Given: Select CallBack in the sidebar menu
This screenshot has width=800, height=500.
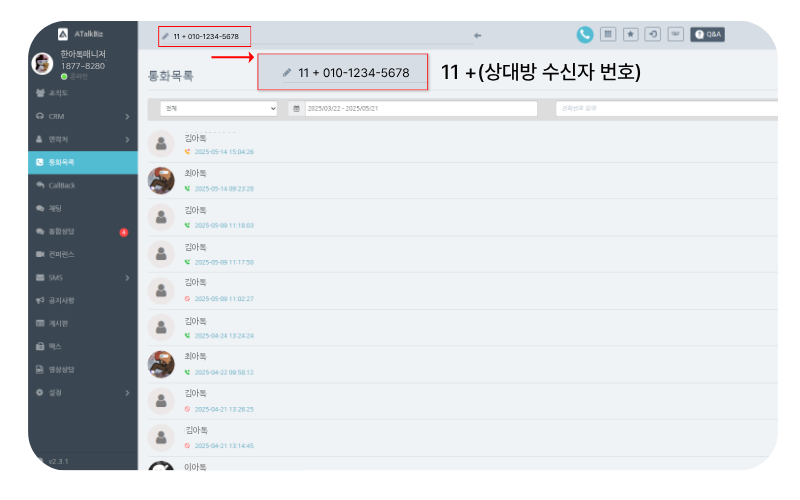Looking at the screenshot, I should click(83, 185).
